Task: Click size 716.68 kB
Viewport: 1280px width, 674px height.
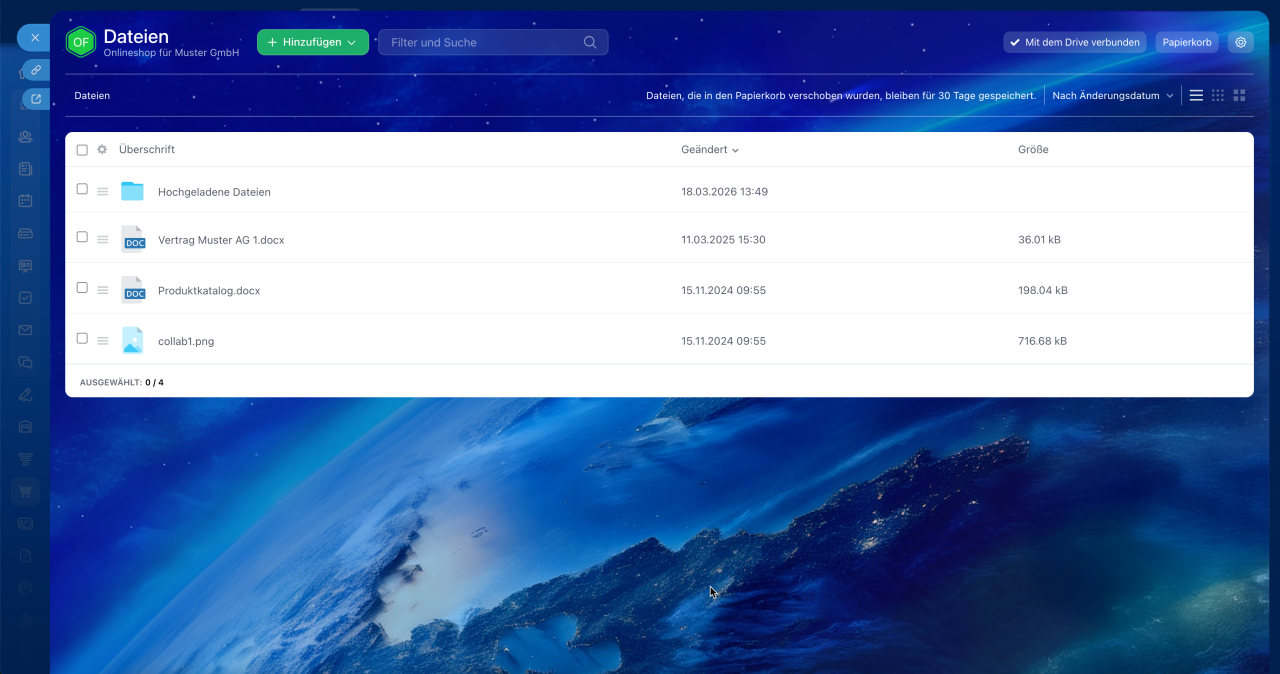Action: pos(1042,341)
